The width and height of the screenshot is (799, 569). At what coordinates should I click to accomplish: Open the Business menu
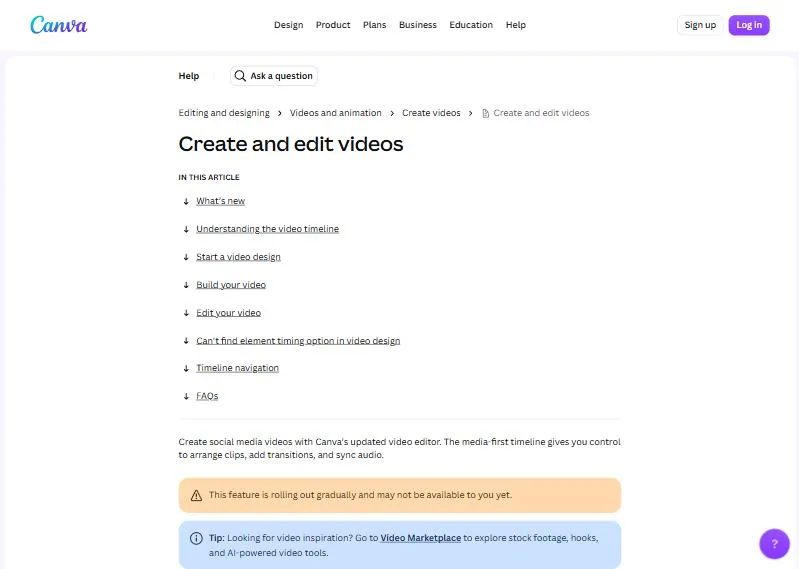[418, 25]
